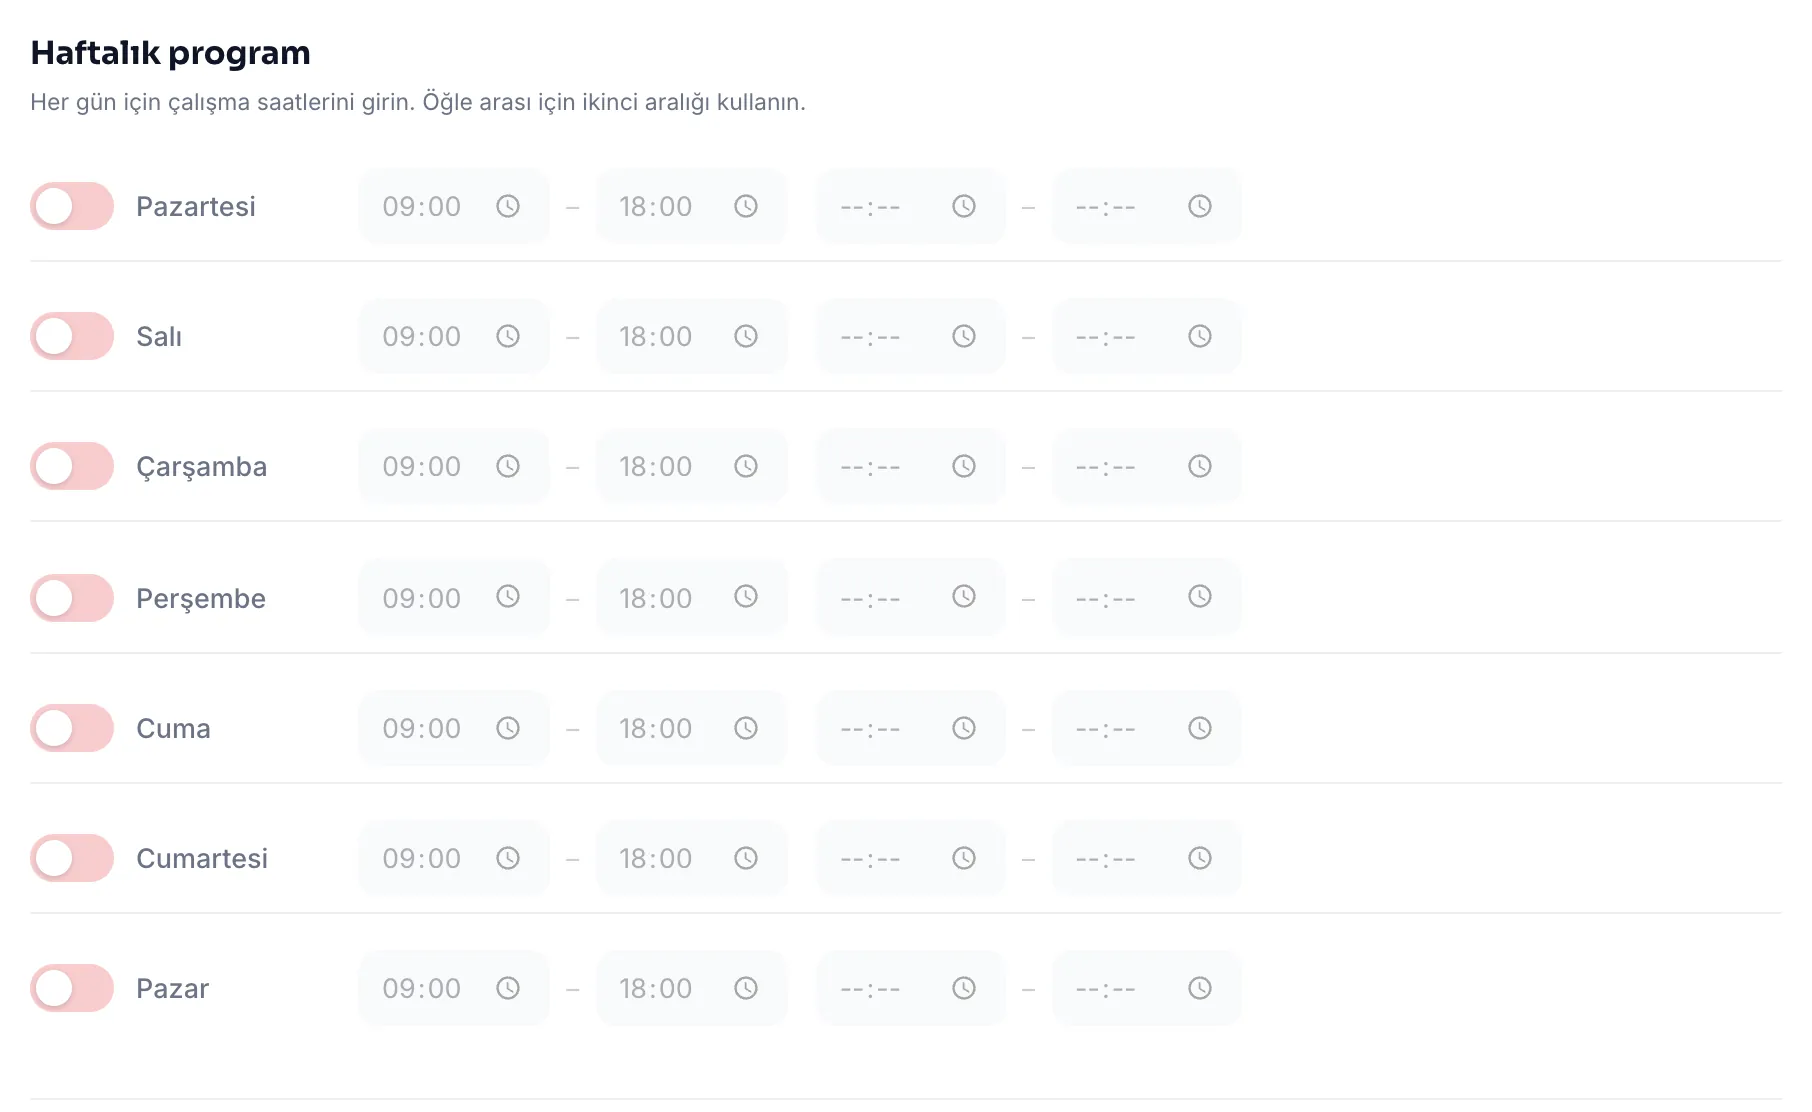Screen dimensions: 1812x1112
Task: Click the Cumartesi 09:00 start time value
Action: pos(422,858)
